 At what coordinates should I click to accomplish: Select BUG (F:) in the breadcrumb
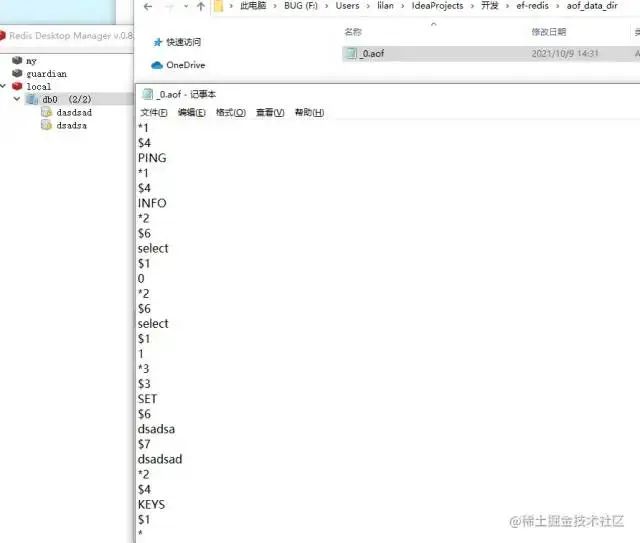(x=300, y=6)
